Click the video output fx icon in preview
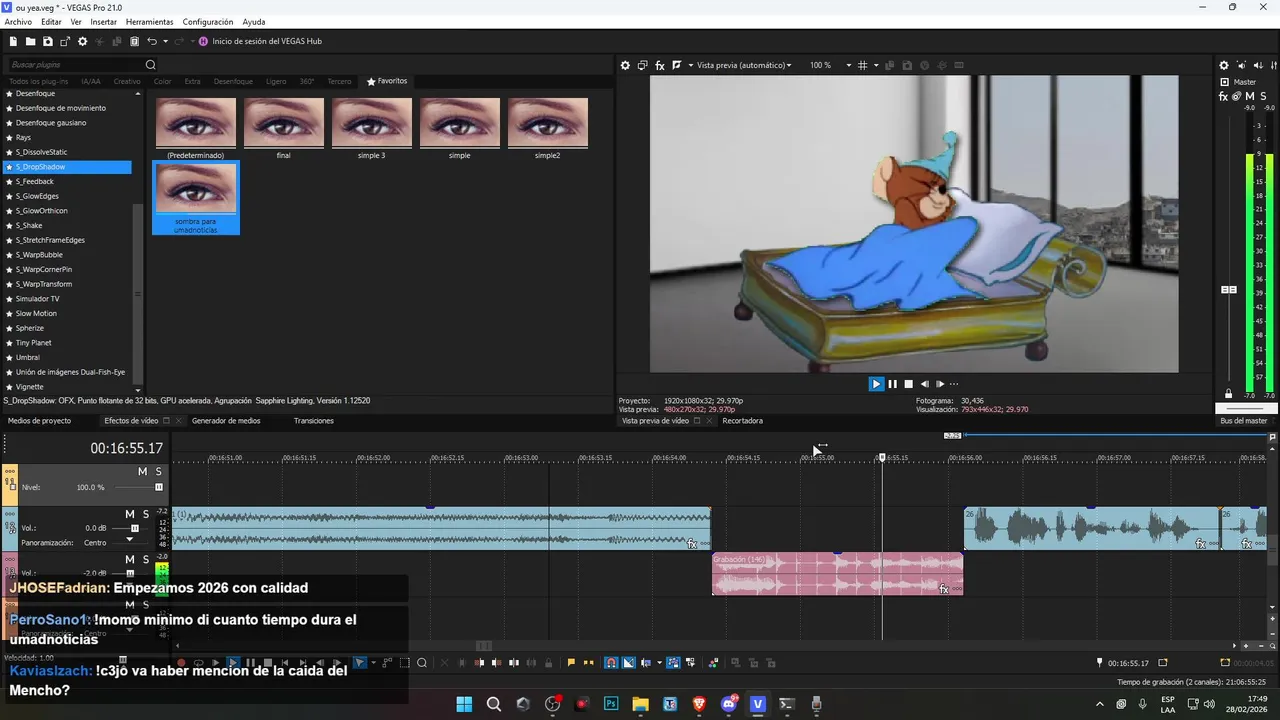The image size is (1280, 720). pyautogui.click(x=660, y=65)
